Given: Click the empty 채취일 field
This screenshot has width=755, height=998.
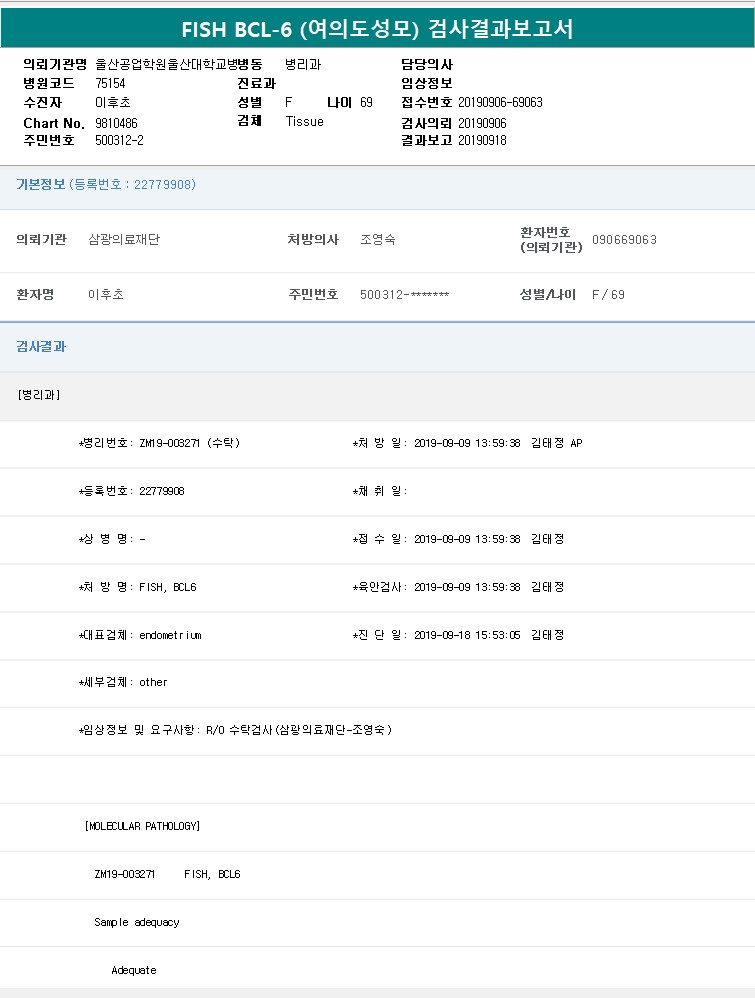Looking at the screenshot, I should point(379,491).
